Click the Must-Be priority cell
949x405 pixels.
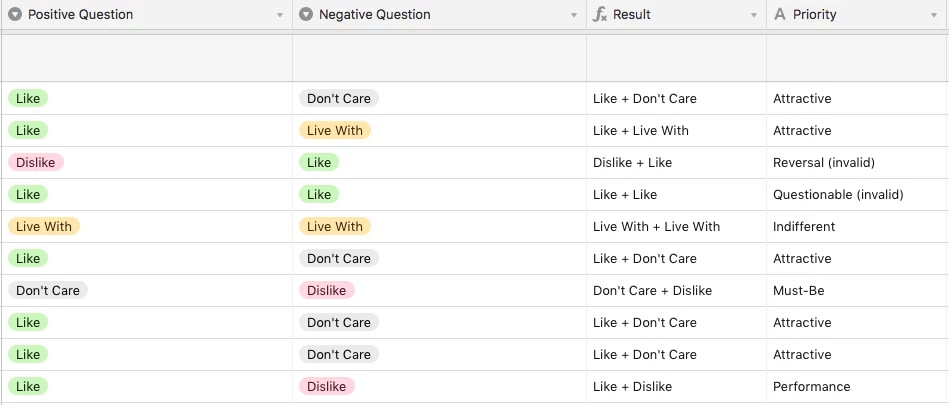[x=857, y=291]
